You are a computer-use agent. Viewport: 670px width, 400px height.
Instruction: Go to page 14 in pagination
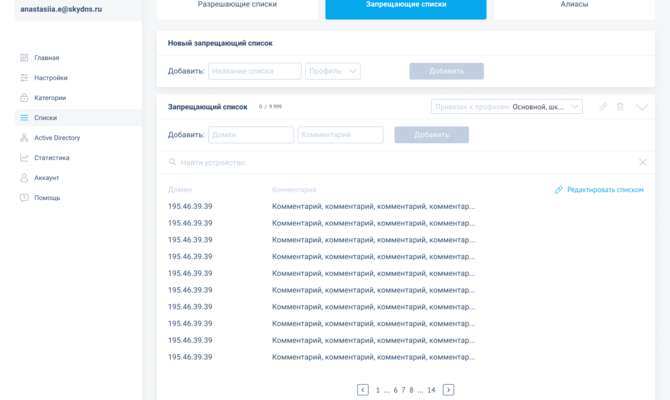pos(431,390)
